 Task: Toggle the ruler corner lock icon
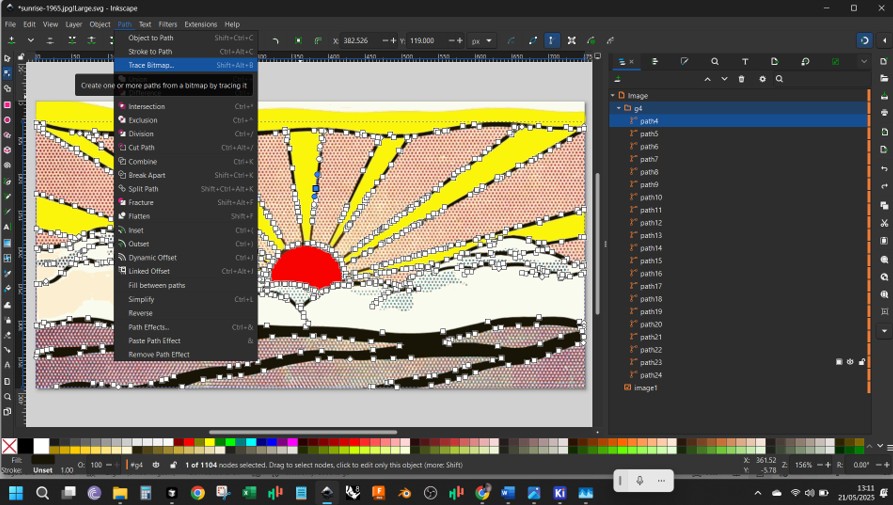tap(21, 56)
